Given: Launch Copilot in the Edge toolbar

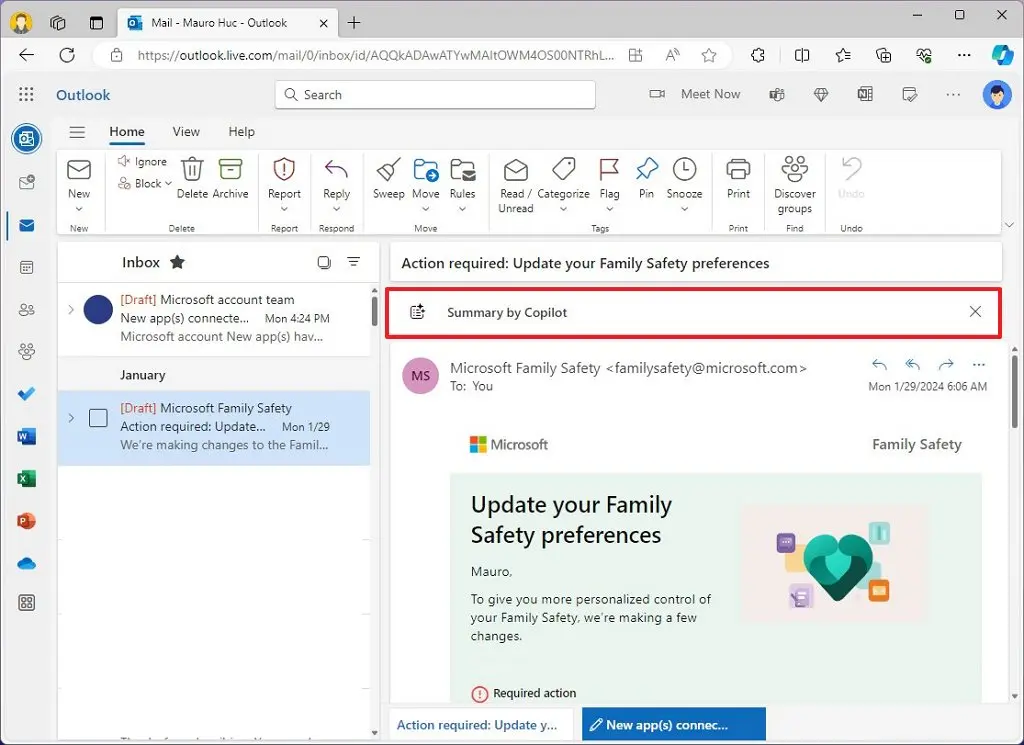Looking at the screenshot, I should pyautogui.click(x=1003, y=55).
